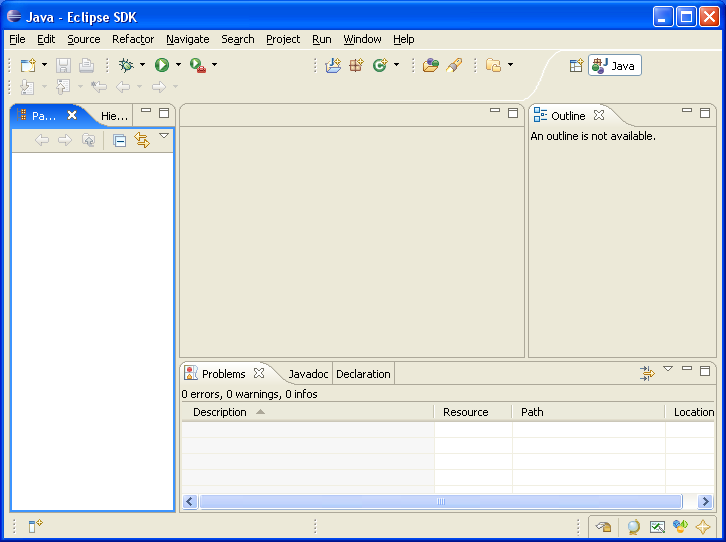The width and height of the screenshot is (726, 542).
Task: Click the Path column header
Action: pyautogui.click(x=588, y=412)
